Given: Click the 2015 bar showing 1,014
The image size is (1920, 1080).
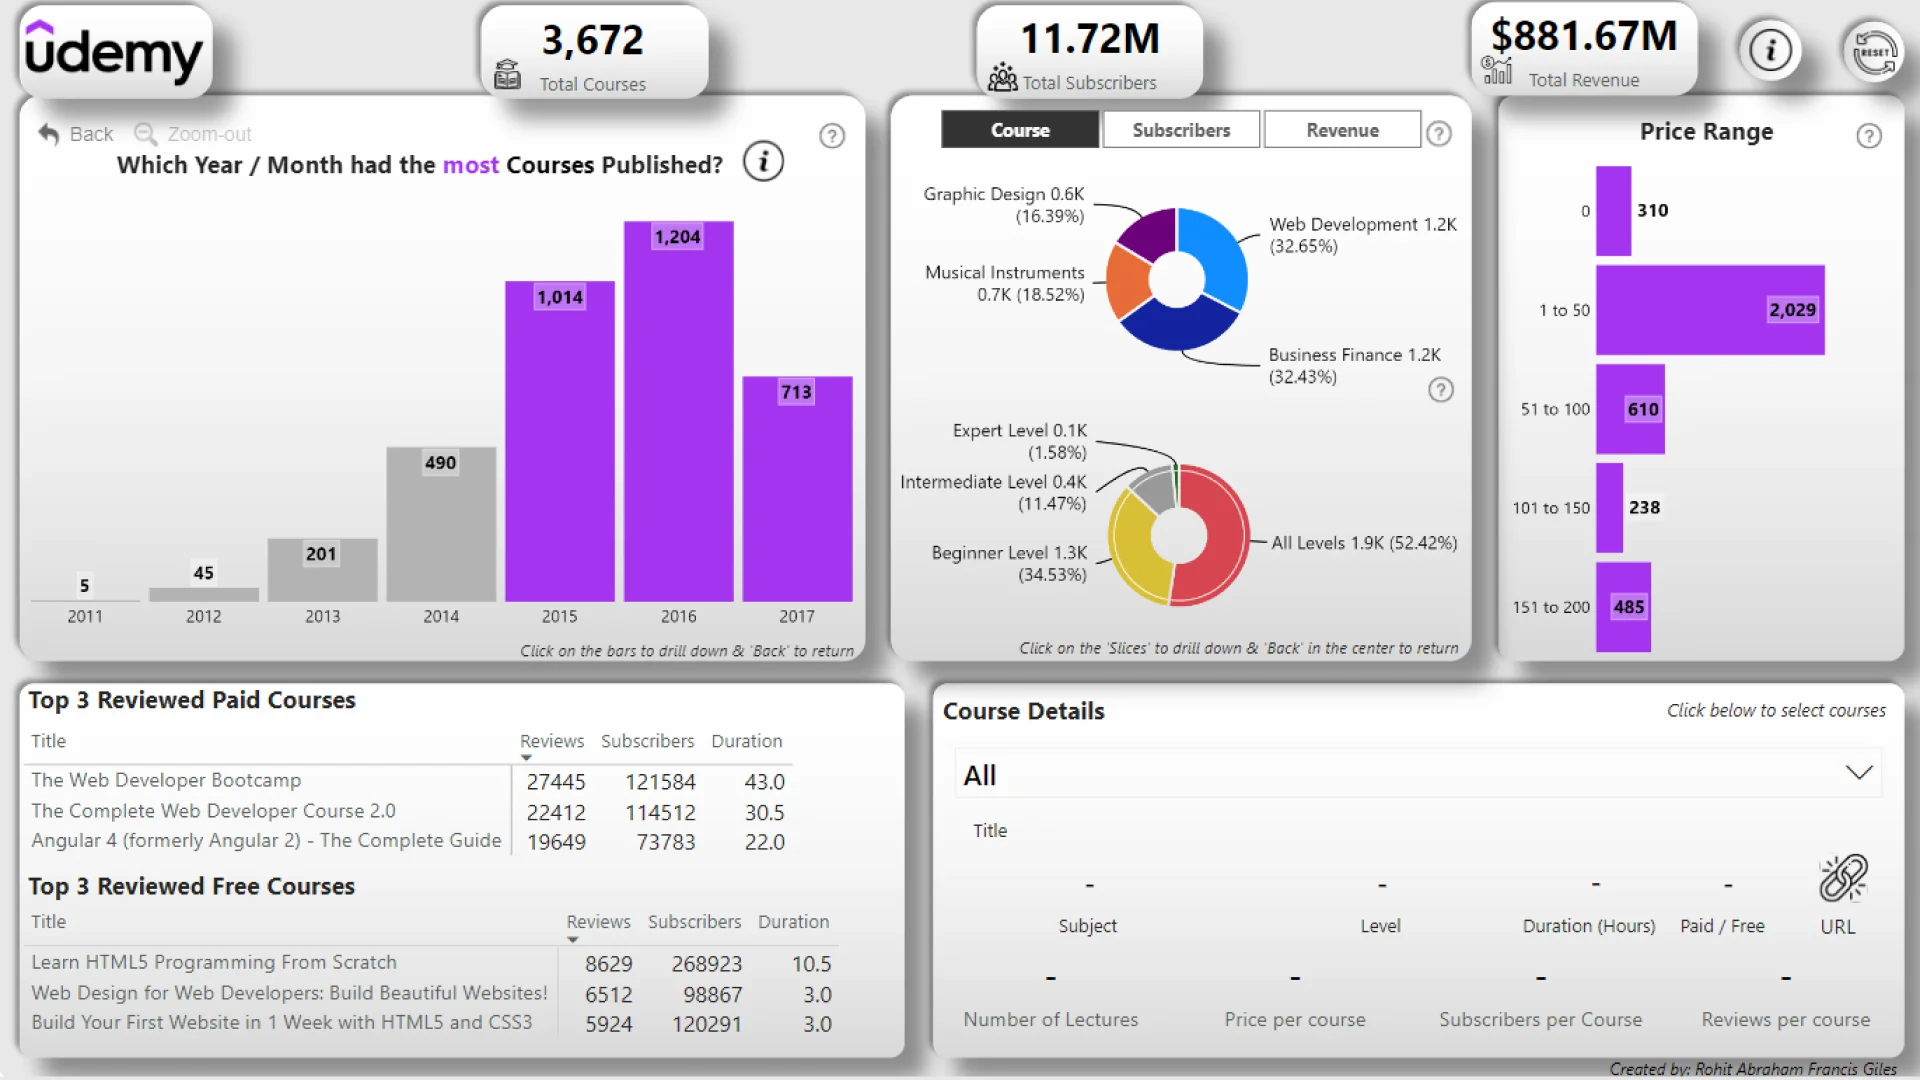Looking at the screenshot, I should 560,441.
